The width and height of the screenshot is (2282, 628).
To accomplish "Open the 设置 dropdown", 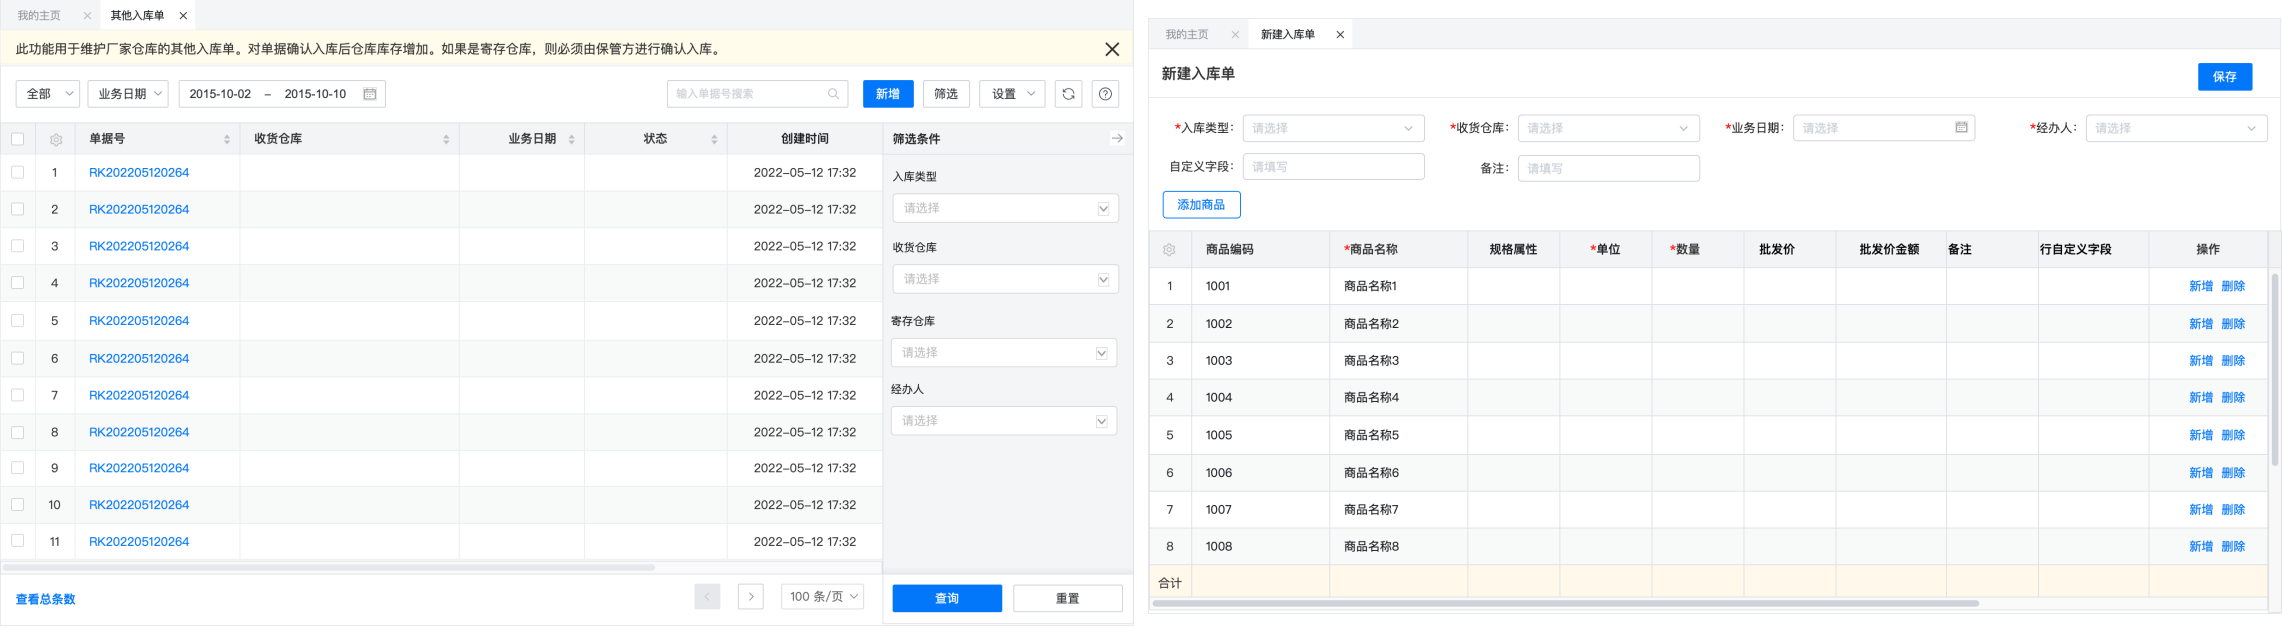I will coord(1012,94).
